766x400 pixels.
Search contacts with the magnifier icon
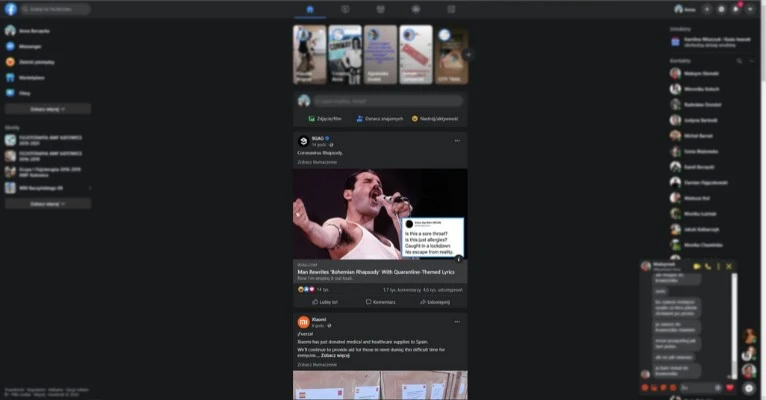pyautogui.click(x=739, y=61)
